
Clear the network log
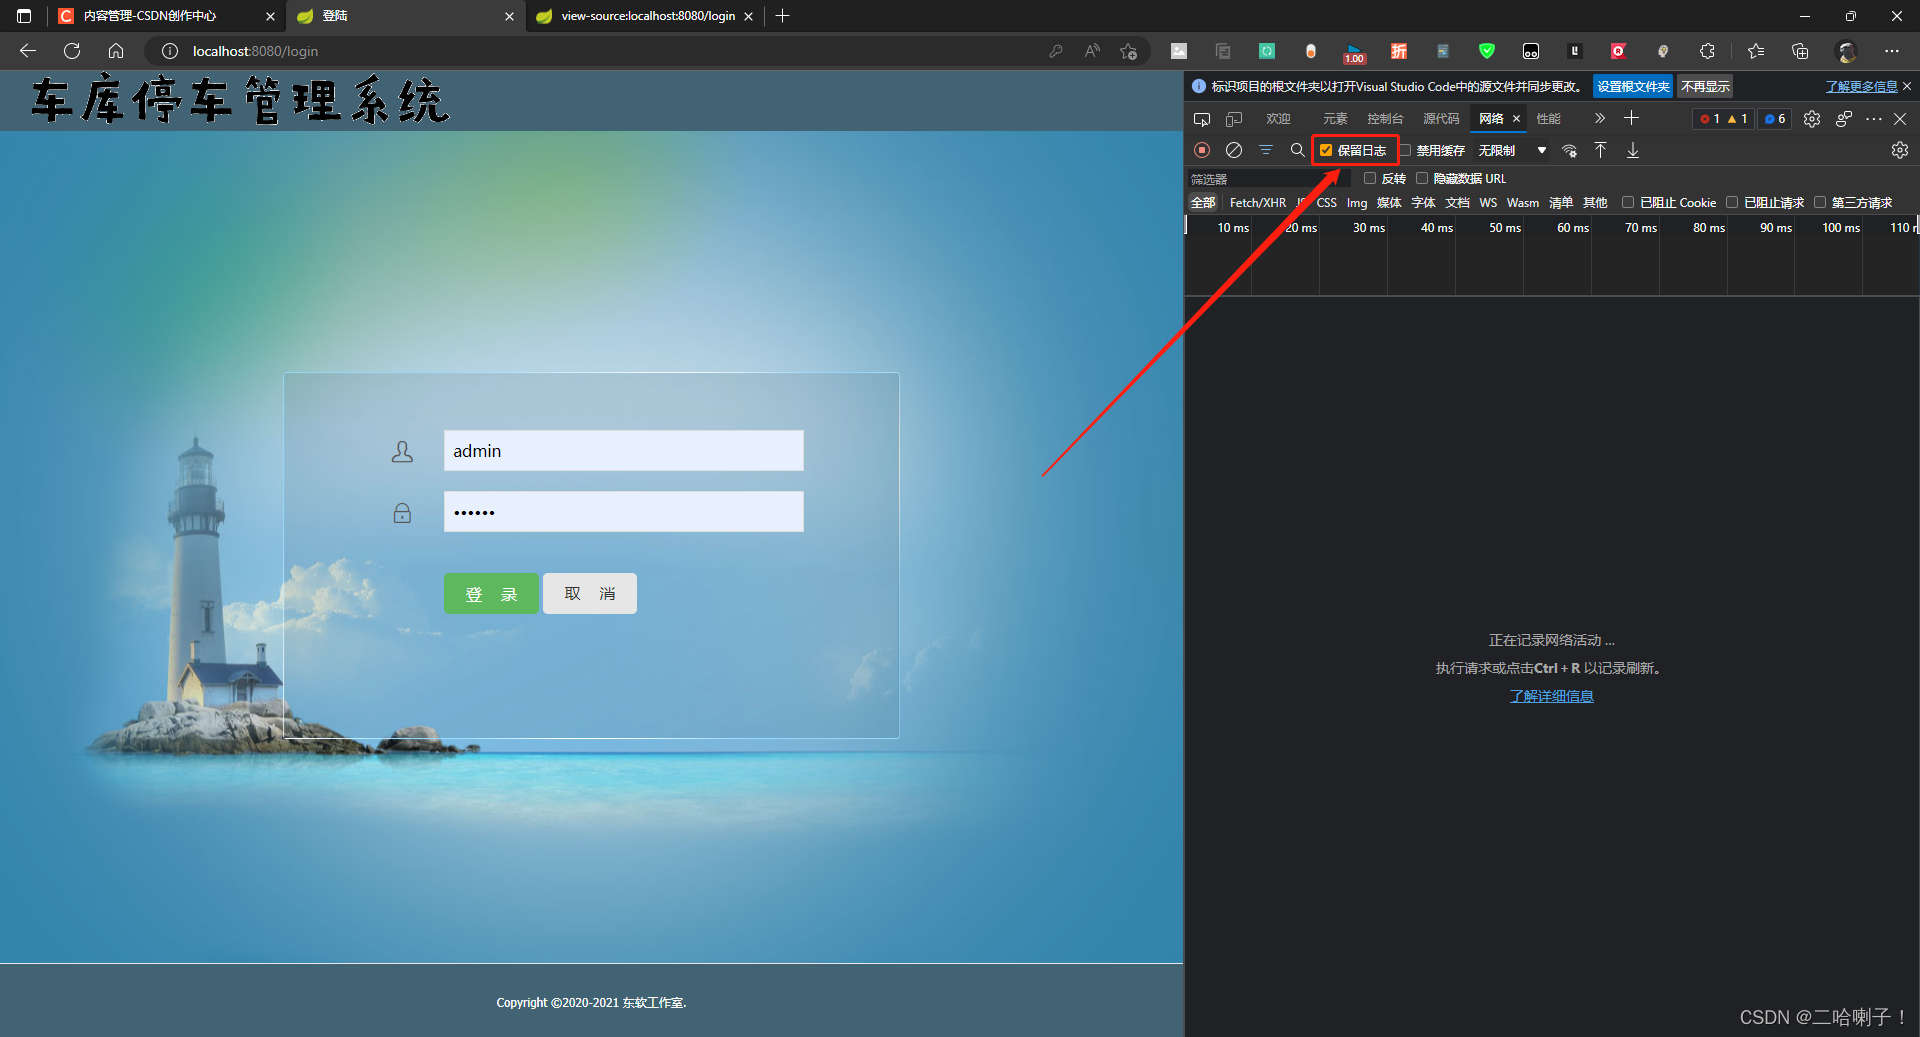(1234, 150)
